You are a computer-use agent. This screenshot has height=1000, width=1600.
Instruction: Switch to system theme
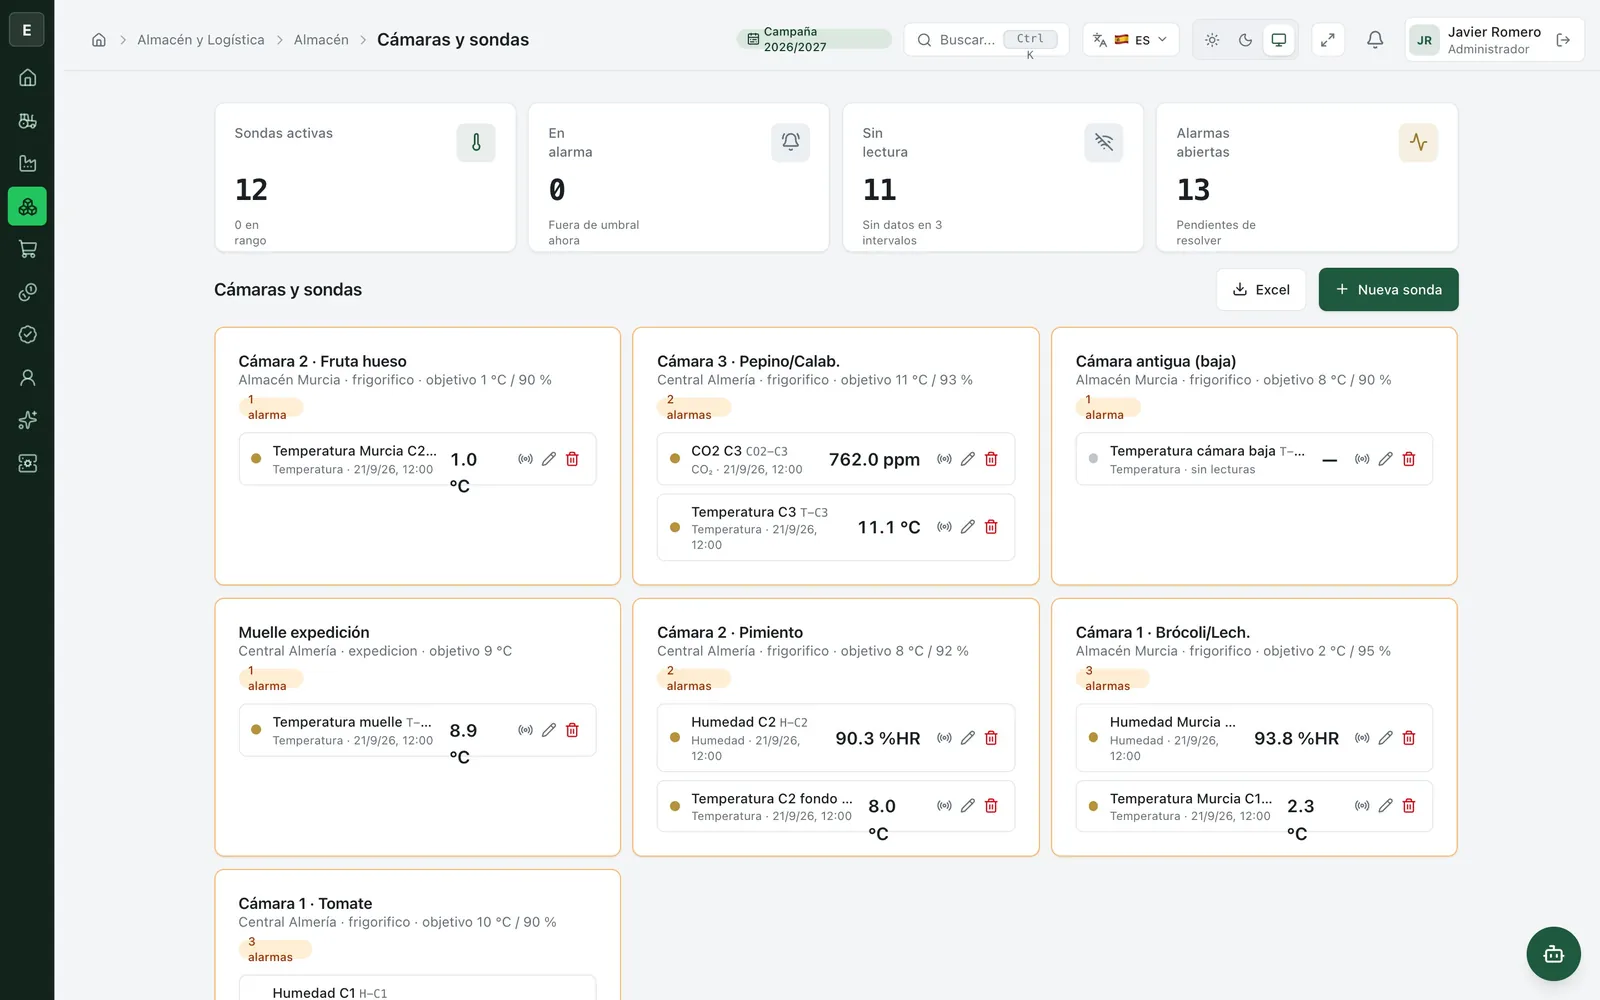[x=1279, y=40]
